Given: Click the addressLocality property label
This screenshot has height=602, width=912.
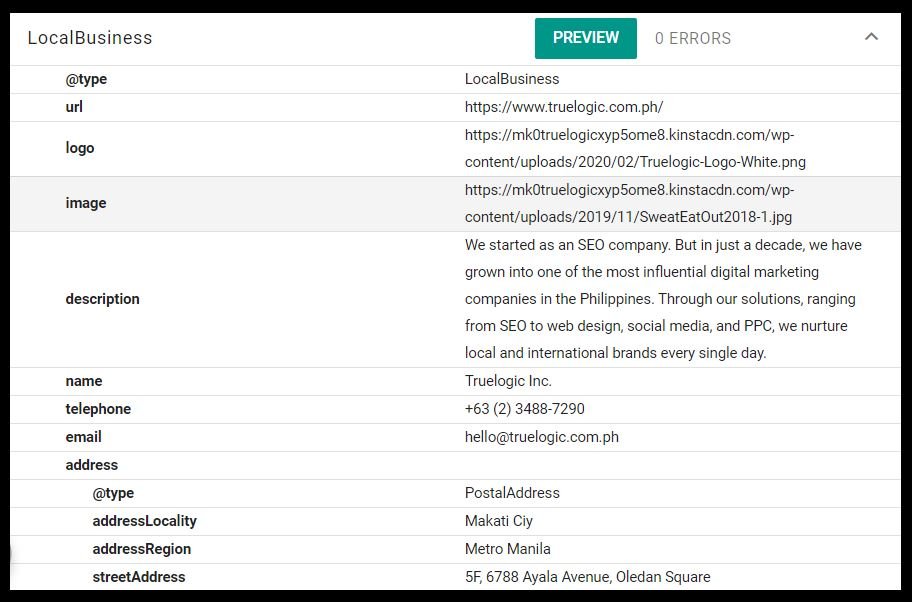Looking at the screenshot, I should 144,521.
